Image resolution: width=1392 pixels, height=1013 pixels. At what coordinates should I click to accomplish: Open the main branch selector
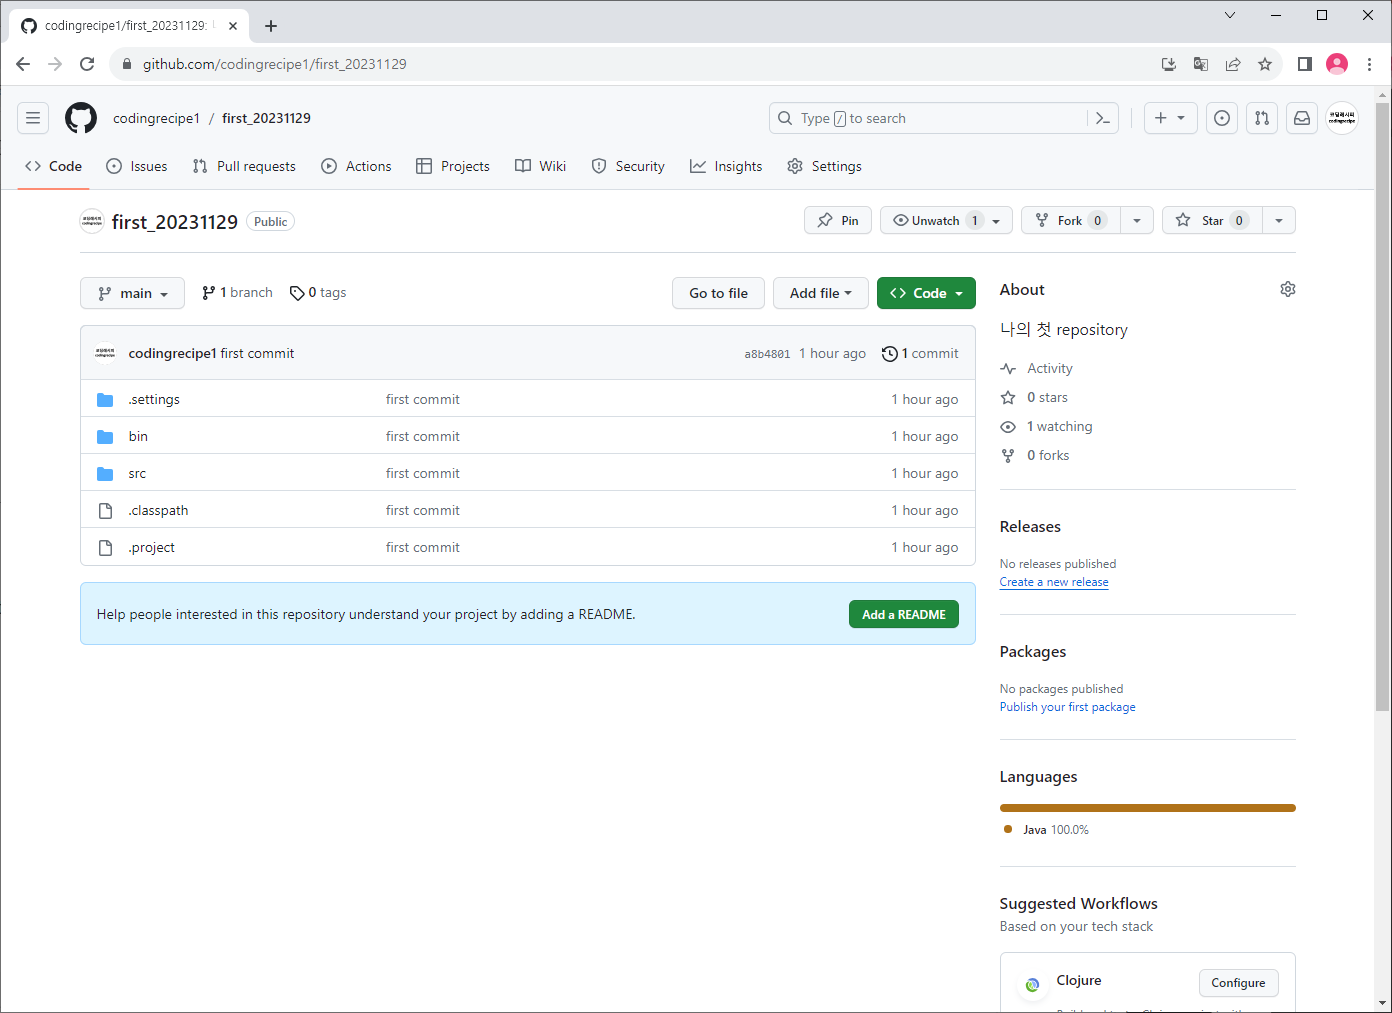coord(132,293)
